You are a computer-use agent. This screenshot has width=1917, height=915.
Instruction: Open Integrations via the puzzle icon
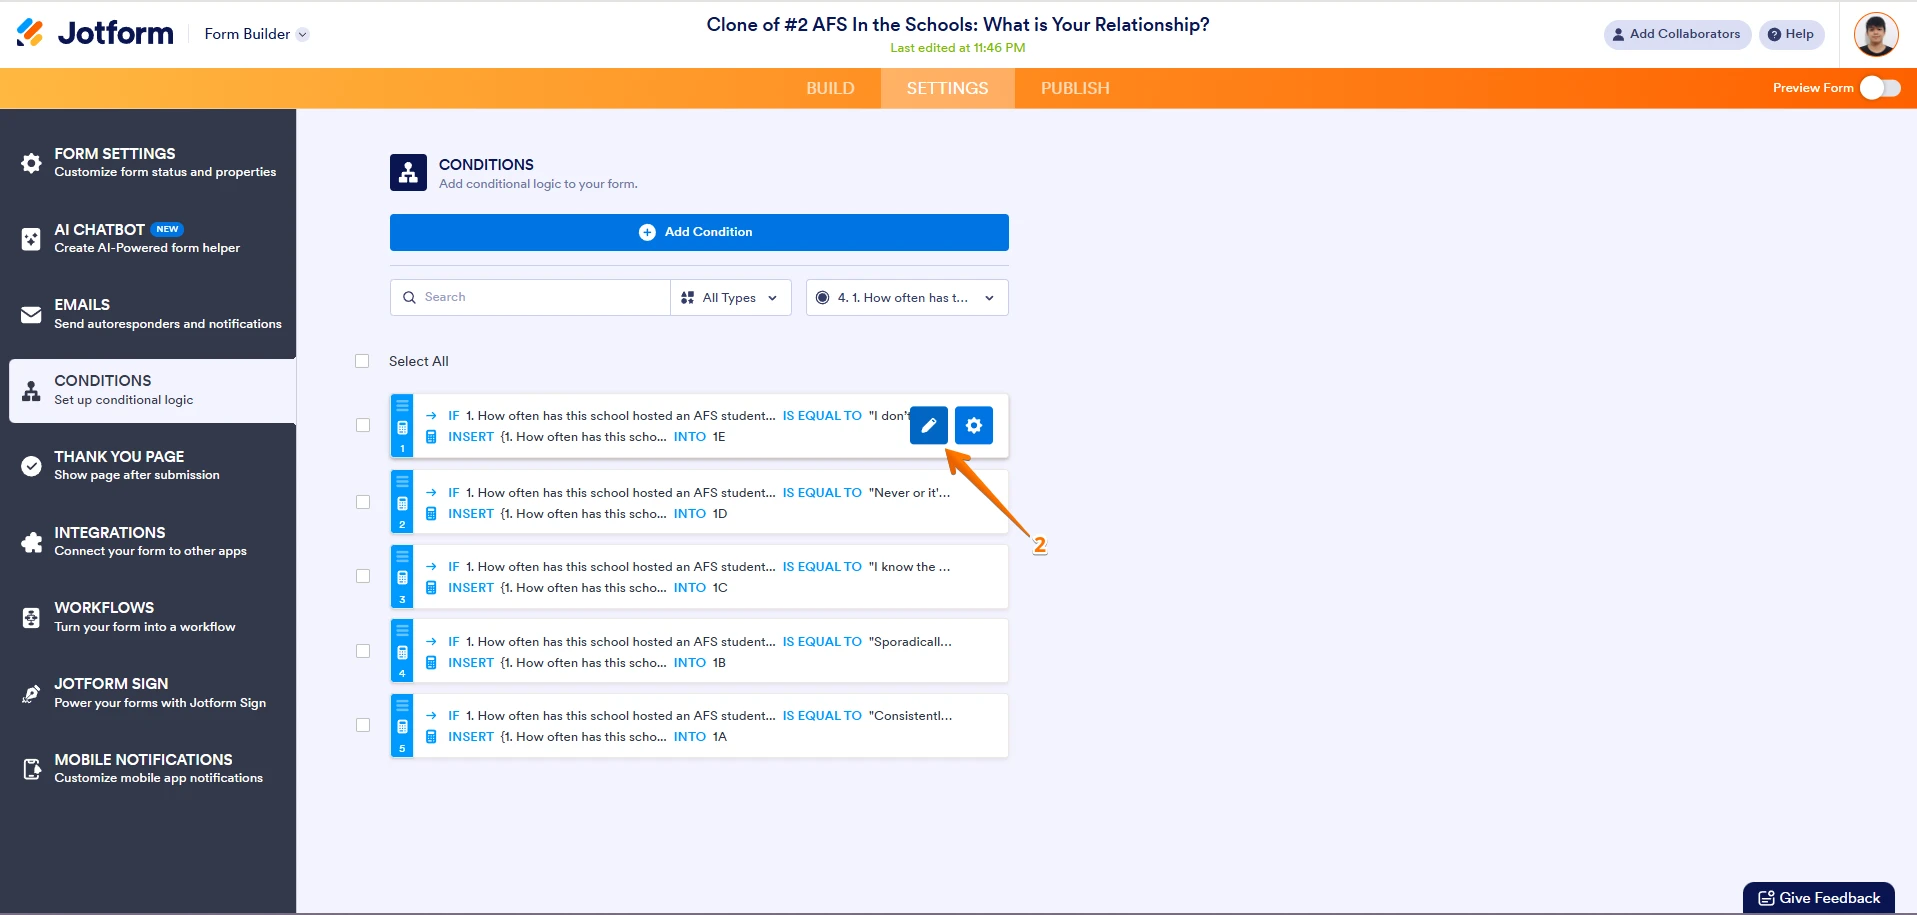pyautogui.click(x=31, y=542)
